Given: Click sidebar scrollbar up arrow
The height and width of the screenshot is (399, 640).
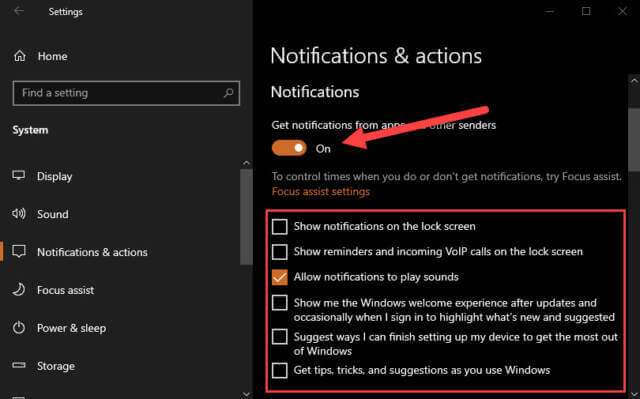Looking at the screenshot, I should pos(246,163).
